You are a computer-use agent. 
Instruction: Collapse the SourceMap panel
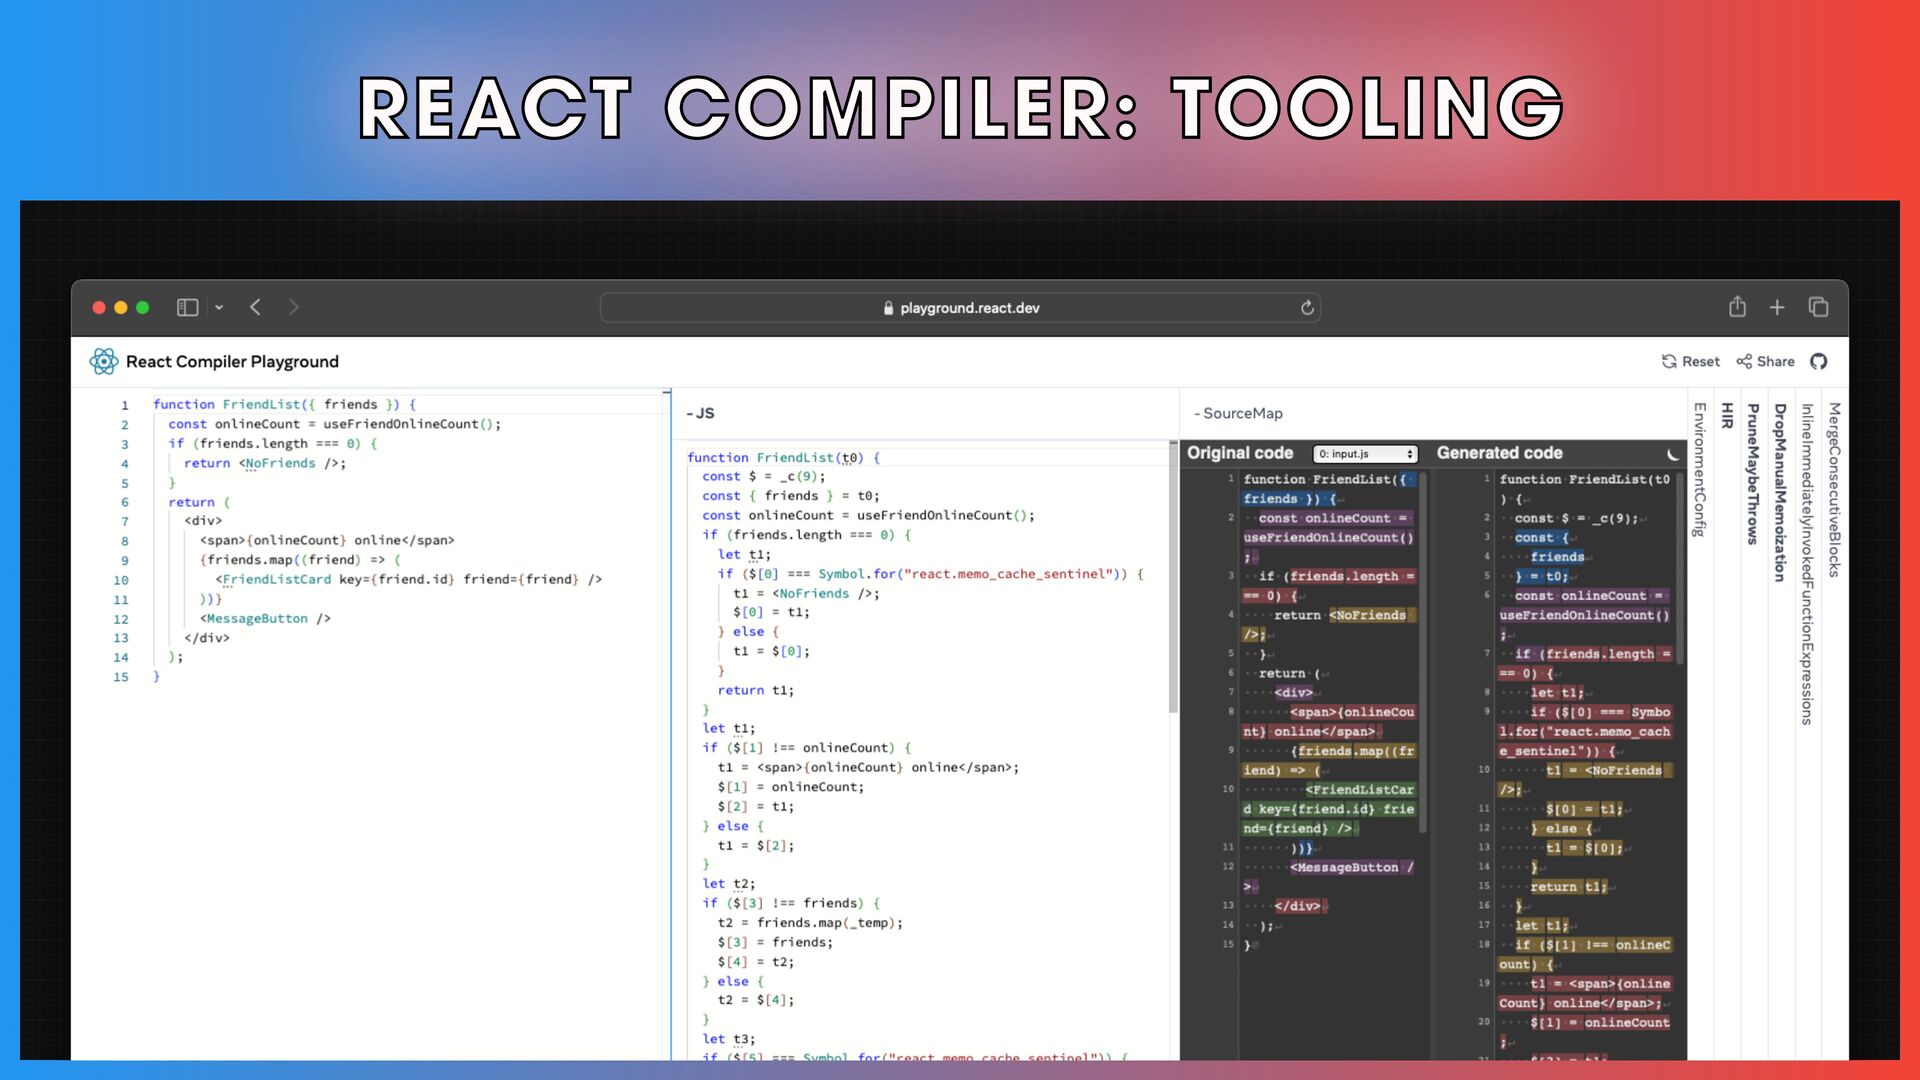pyautogui.click(x=1238, y=413)
